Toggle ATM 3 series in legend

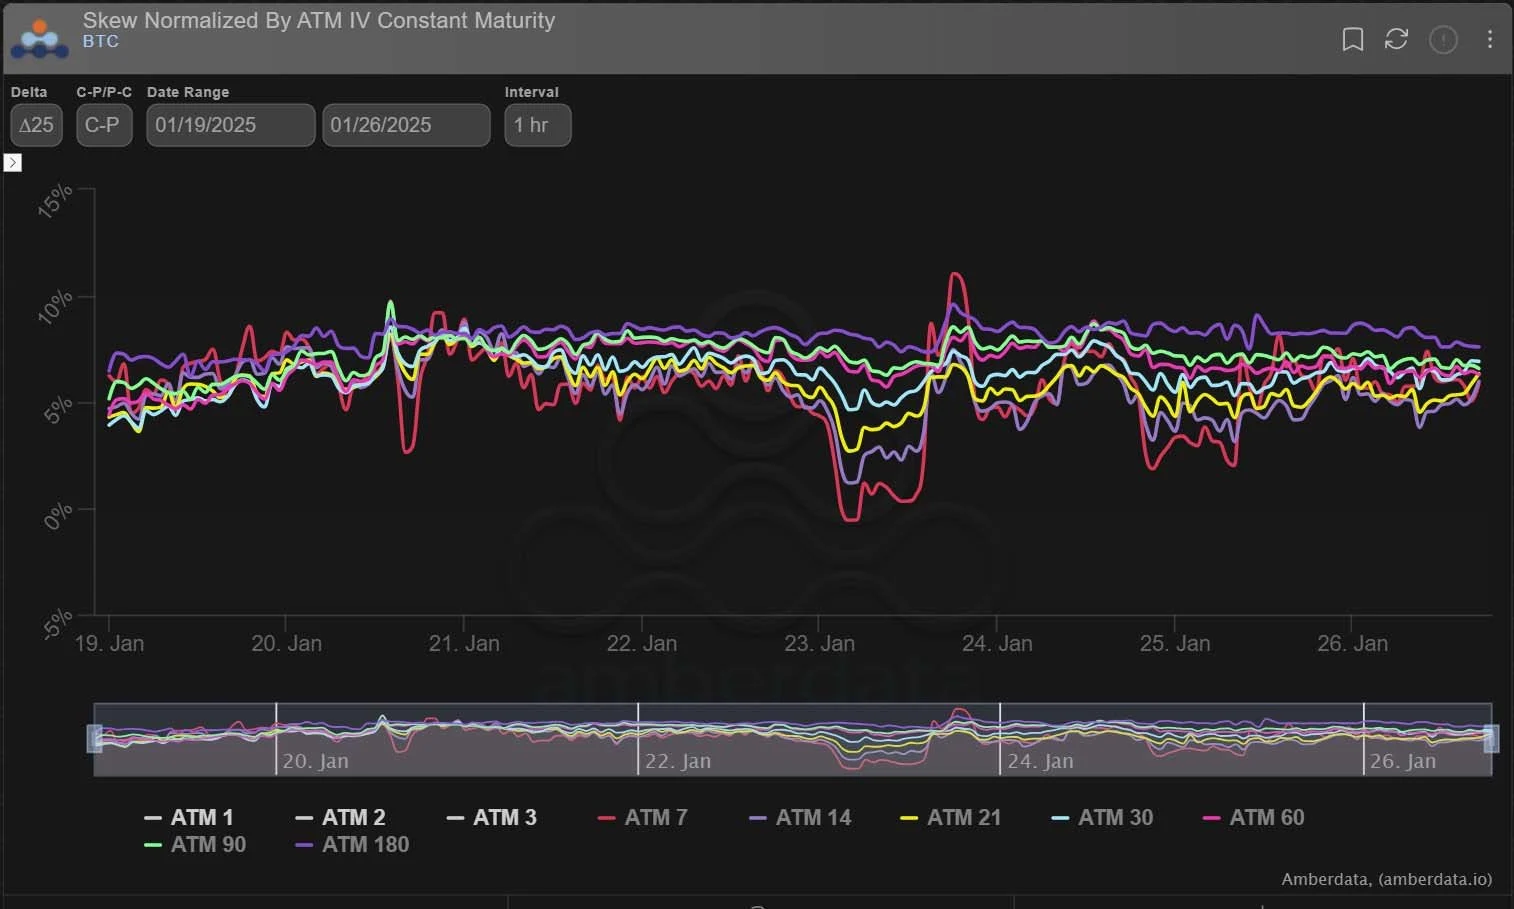coord(491,817)
